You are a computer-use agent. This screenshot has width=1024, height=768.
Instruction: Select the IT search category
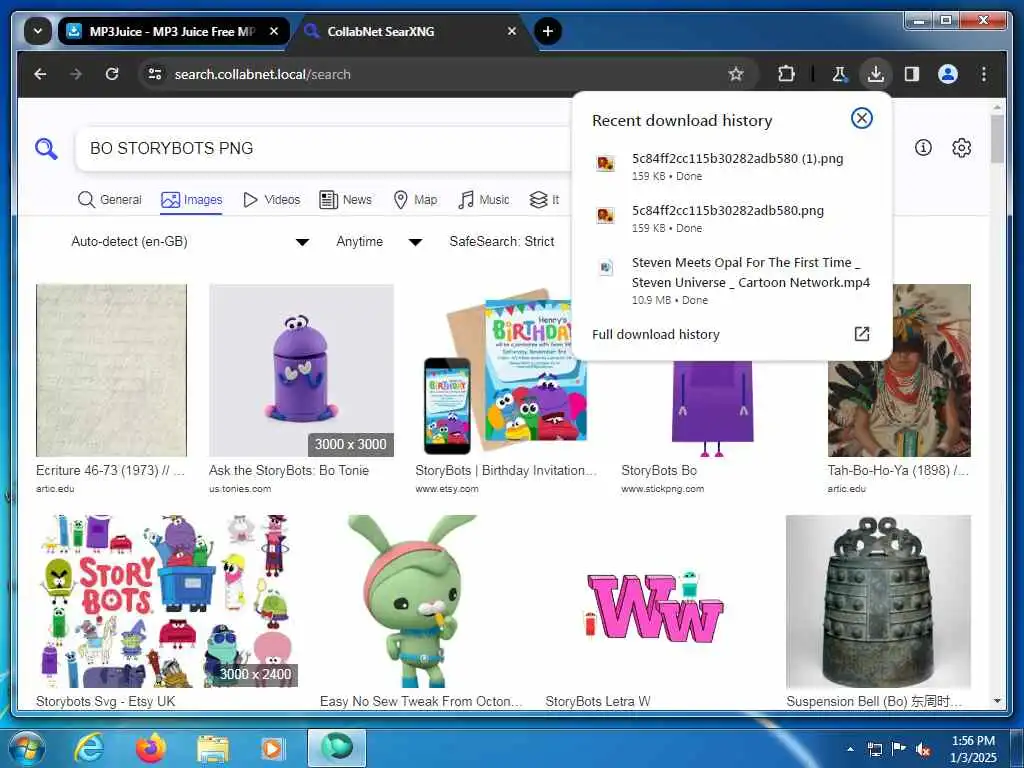coord(544,199)
